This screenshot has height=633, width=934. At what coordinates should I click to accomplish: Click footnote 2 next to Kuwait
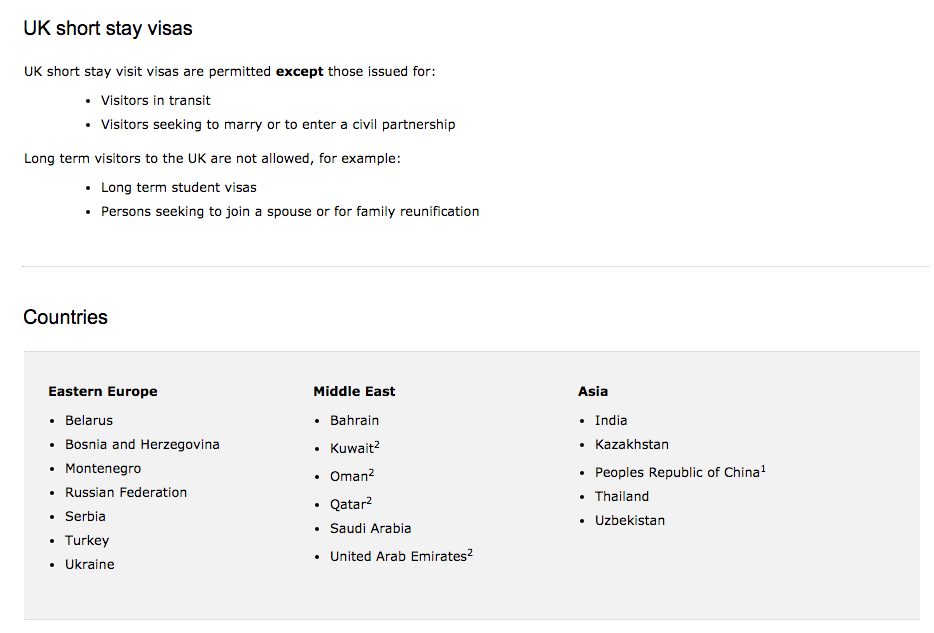[377, 444]
